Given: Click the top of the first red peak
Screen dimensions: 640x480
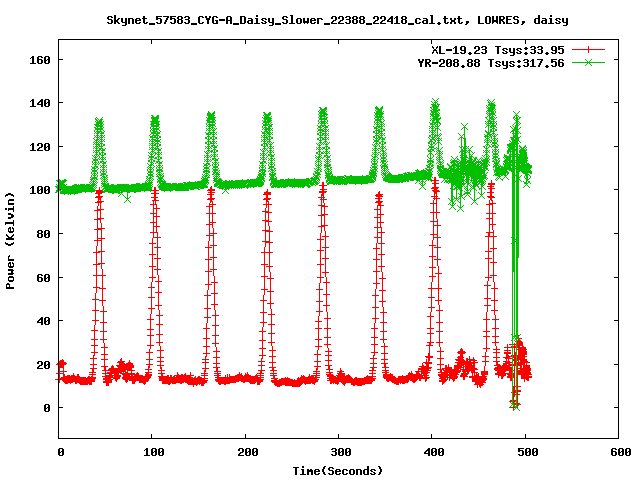Looking at the screenshot, I should point(98,191).
